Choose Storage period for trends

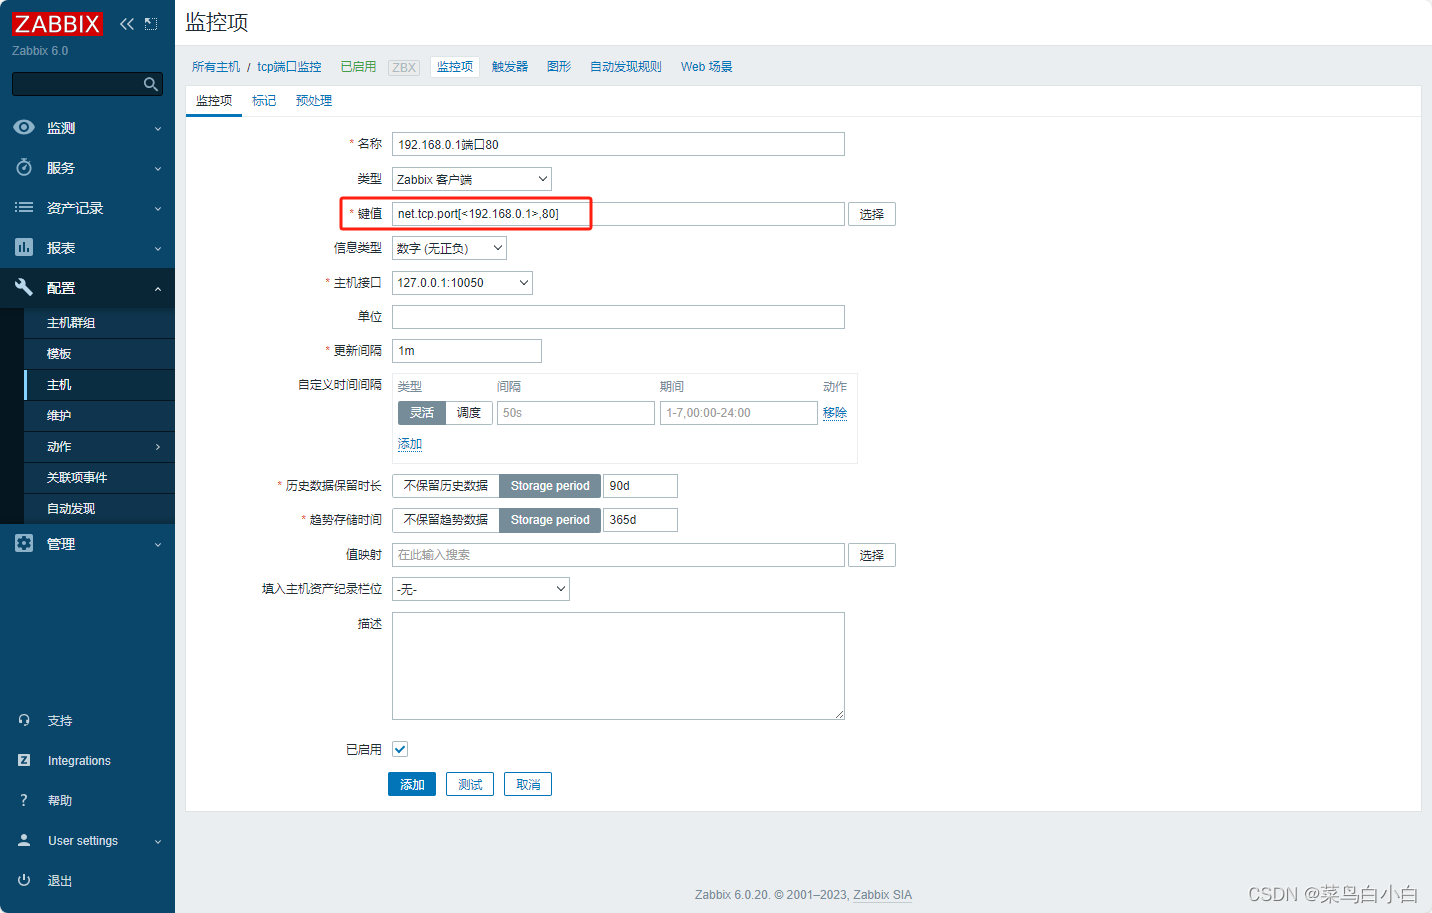[550, 520]
